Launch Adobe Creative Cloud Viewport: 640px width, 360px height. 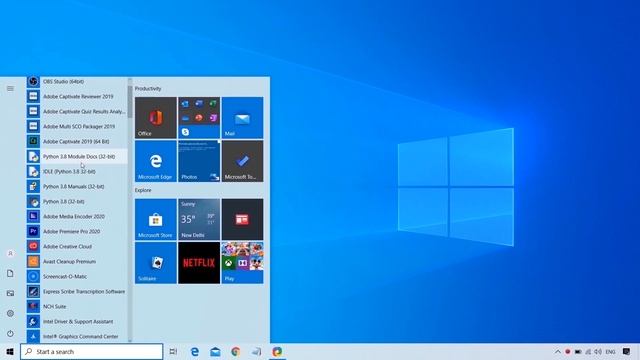coord(77,247)
